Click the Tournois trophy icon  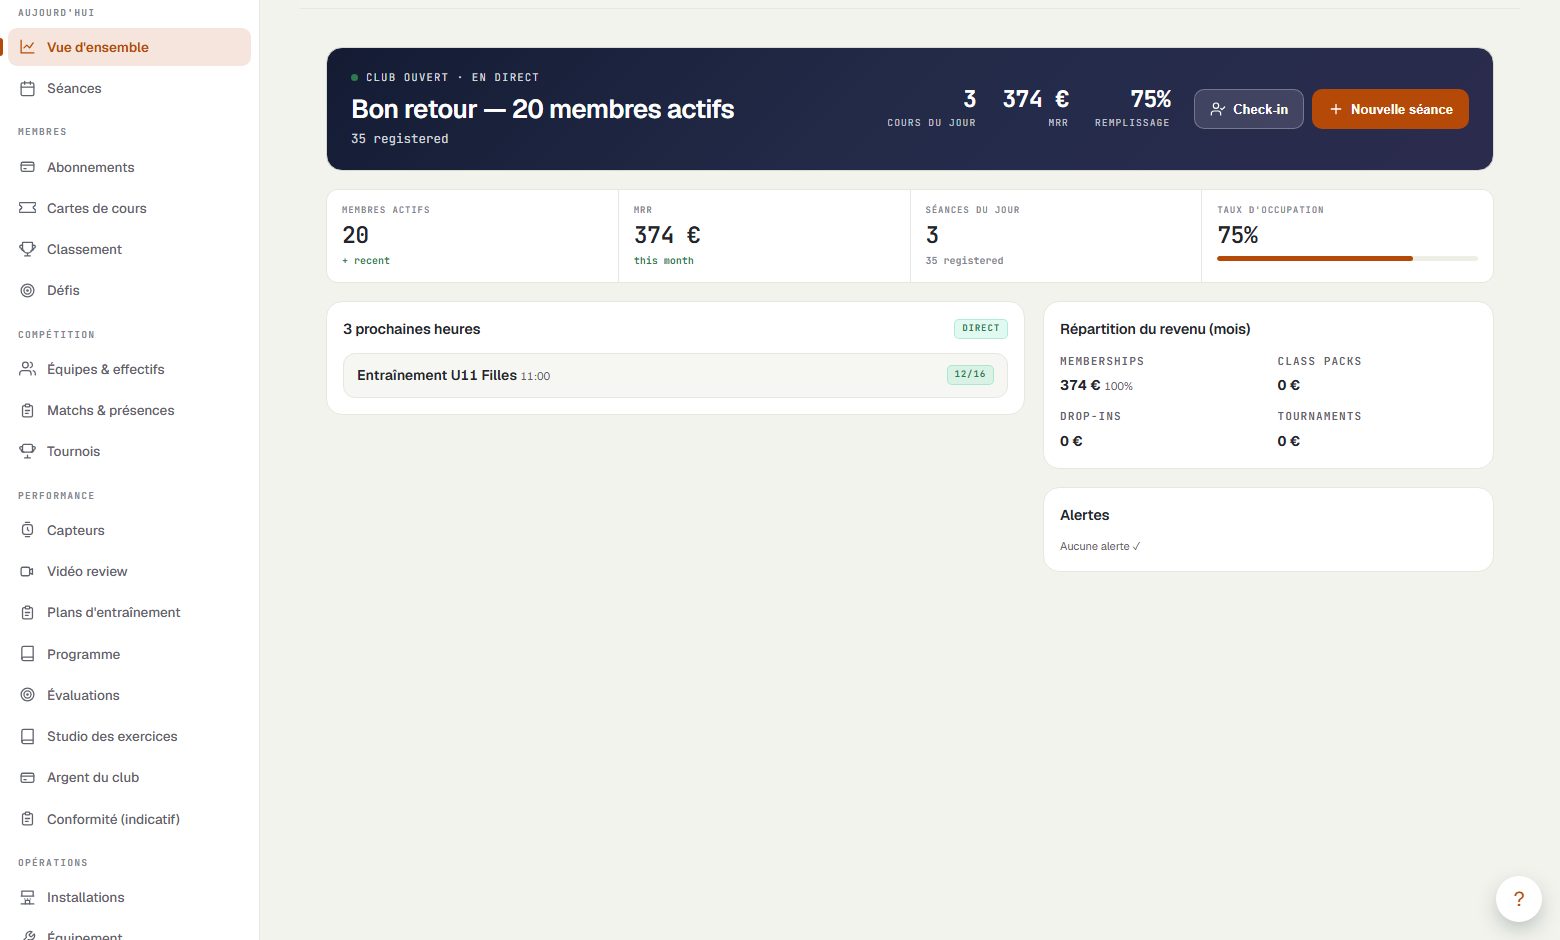pos(28,451)
